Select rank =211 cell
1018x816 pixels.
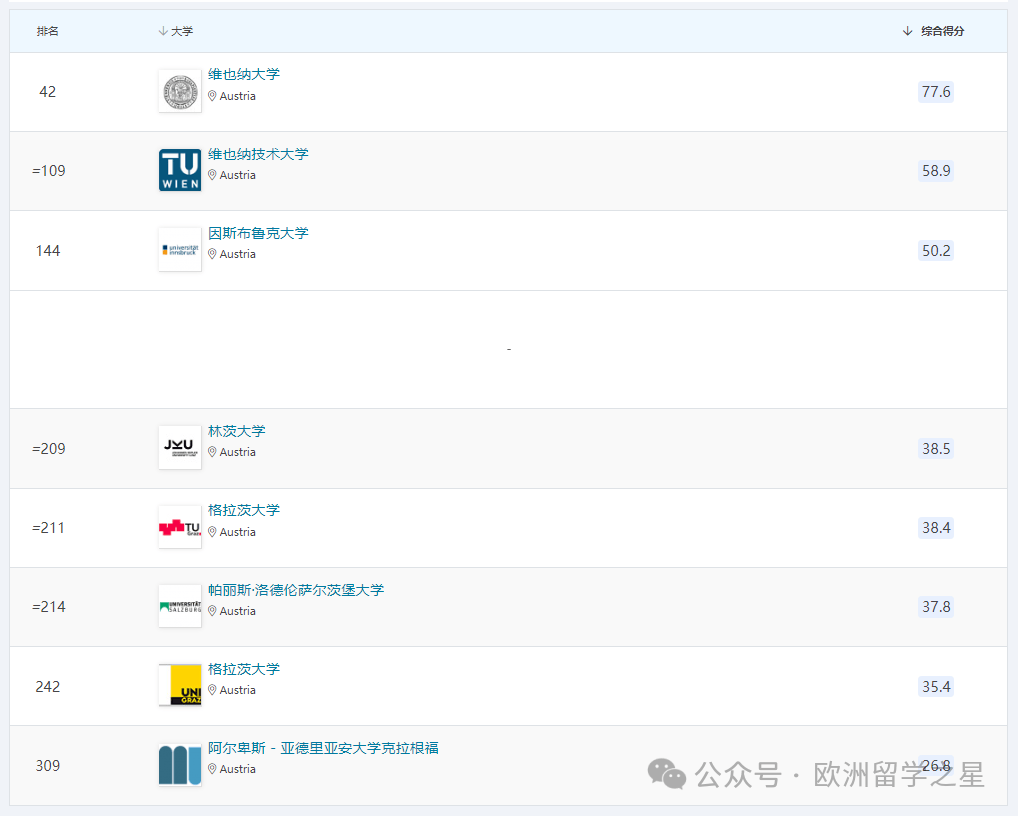[x=49, y=528]
